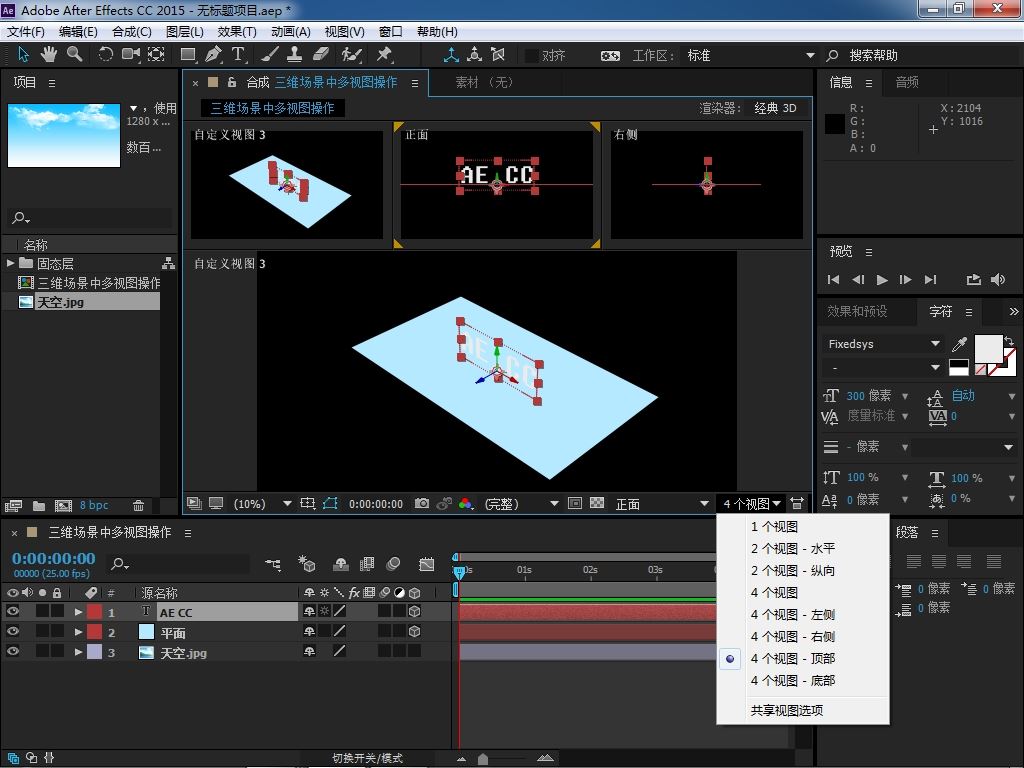Open the viewer magnification (10%) dropdown
The height and width of the screenshot is (768, 1024).
[262, 504]
